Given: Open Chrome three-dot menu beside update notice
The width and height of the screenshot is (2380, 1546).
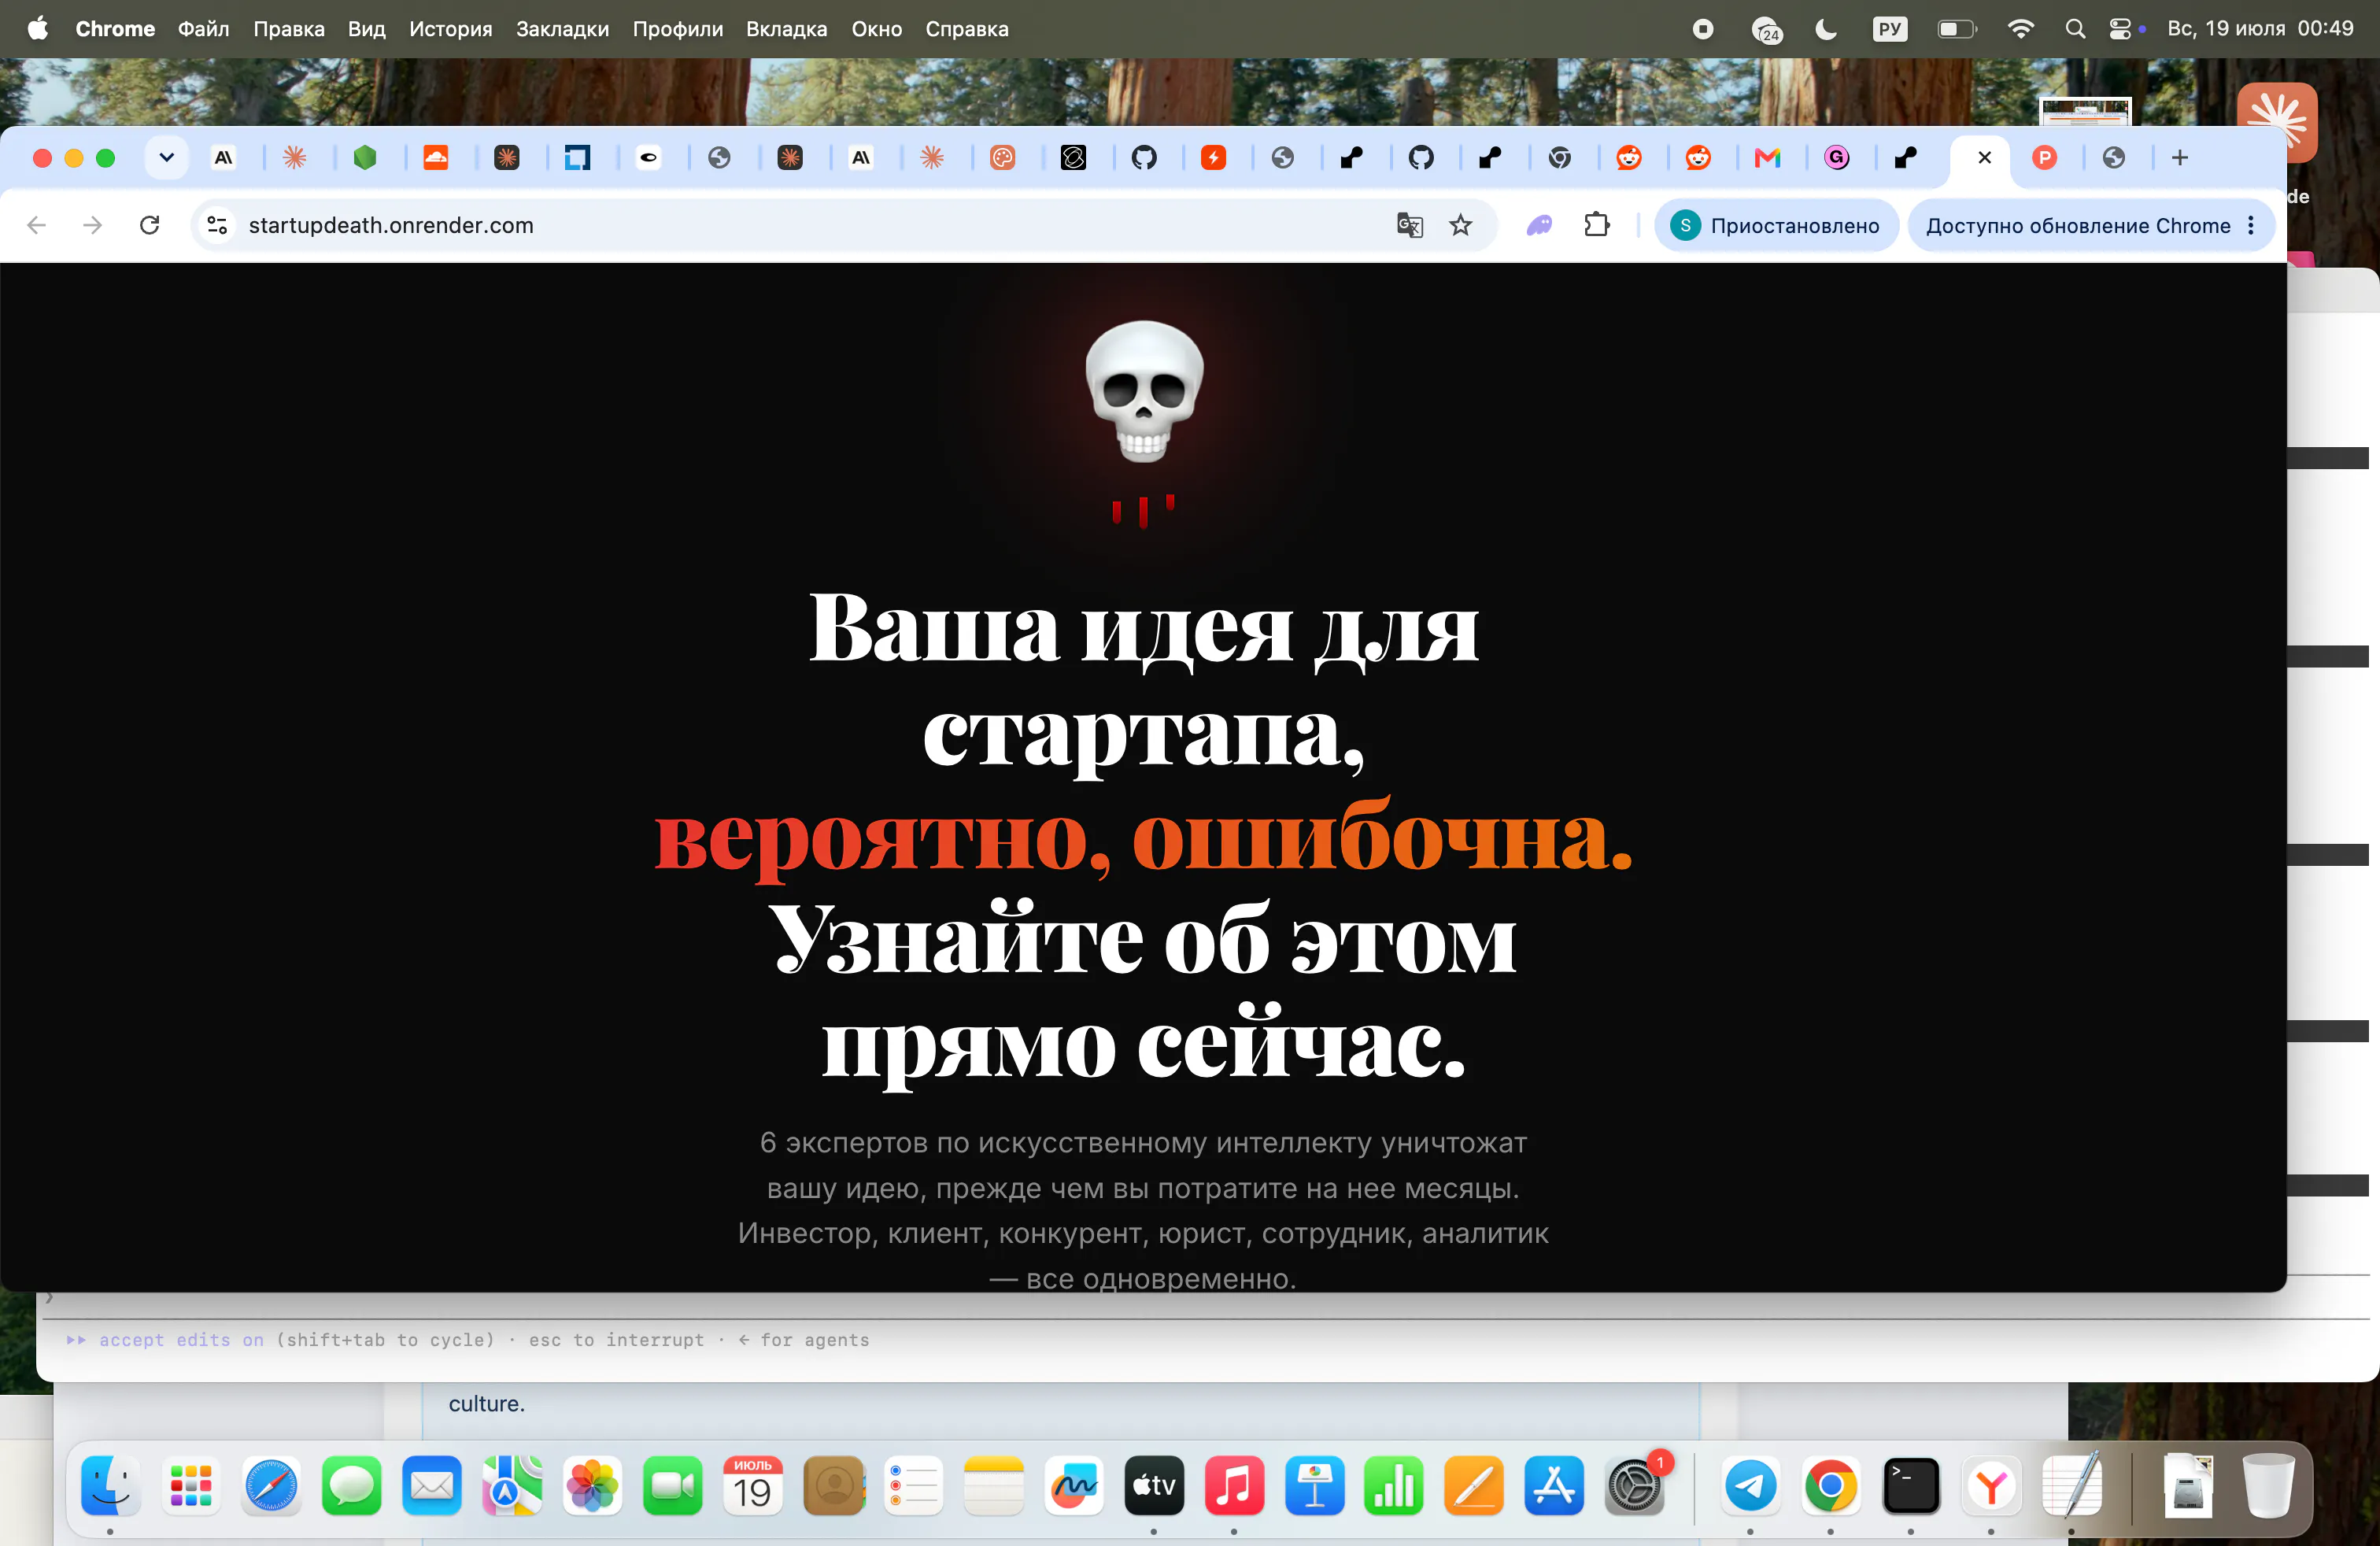Looking at the screenshot, I should pyautogui.click(x=2251, y=225).
